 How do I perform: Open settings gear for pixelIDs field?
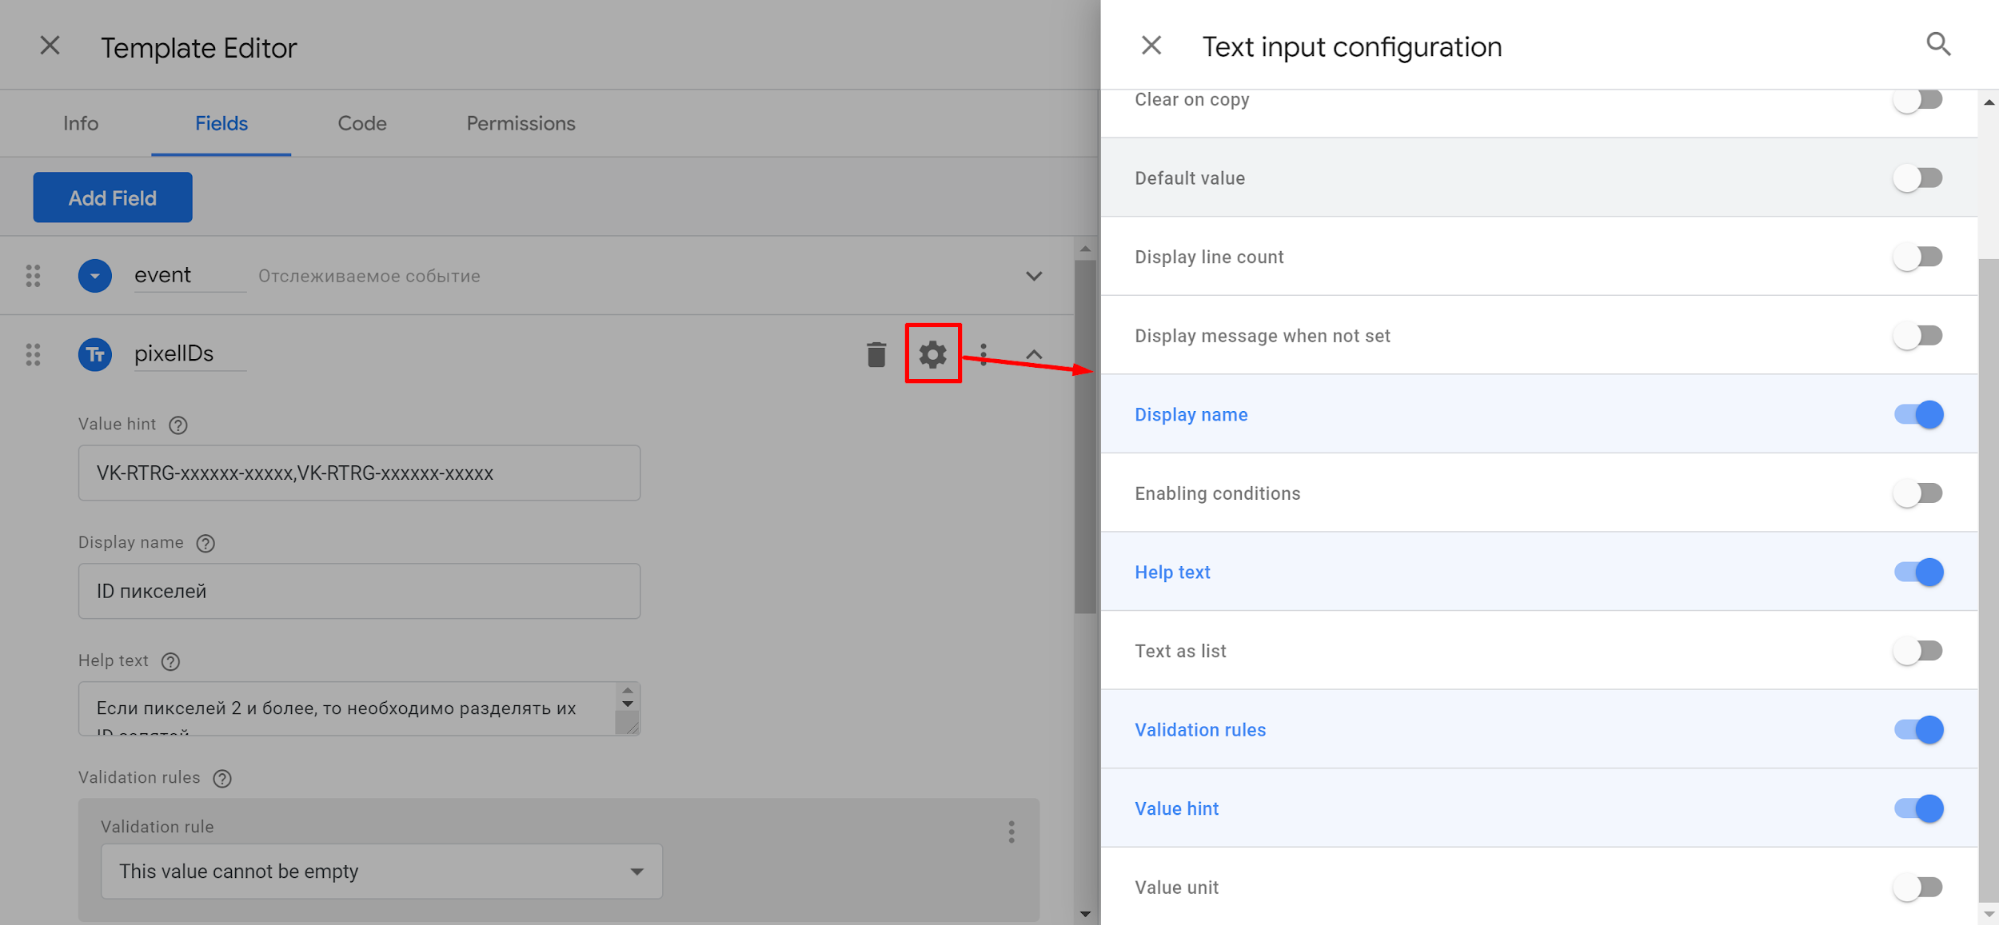pos(932,354)
